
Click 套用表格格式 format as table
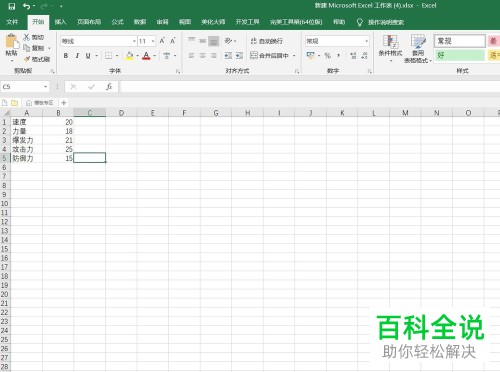tap(418, 49)
